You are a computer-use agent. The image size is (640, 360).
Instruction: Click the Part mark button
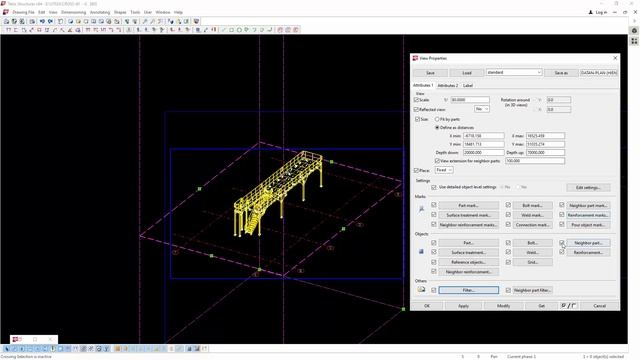[468, 205]
